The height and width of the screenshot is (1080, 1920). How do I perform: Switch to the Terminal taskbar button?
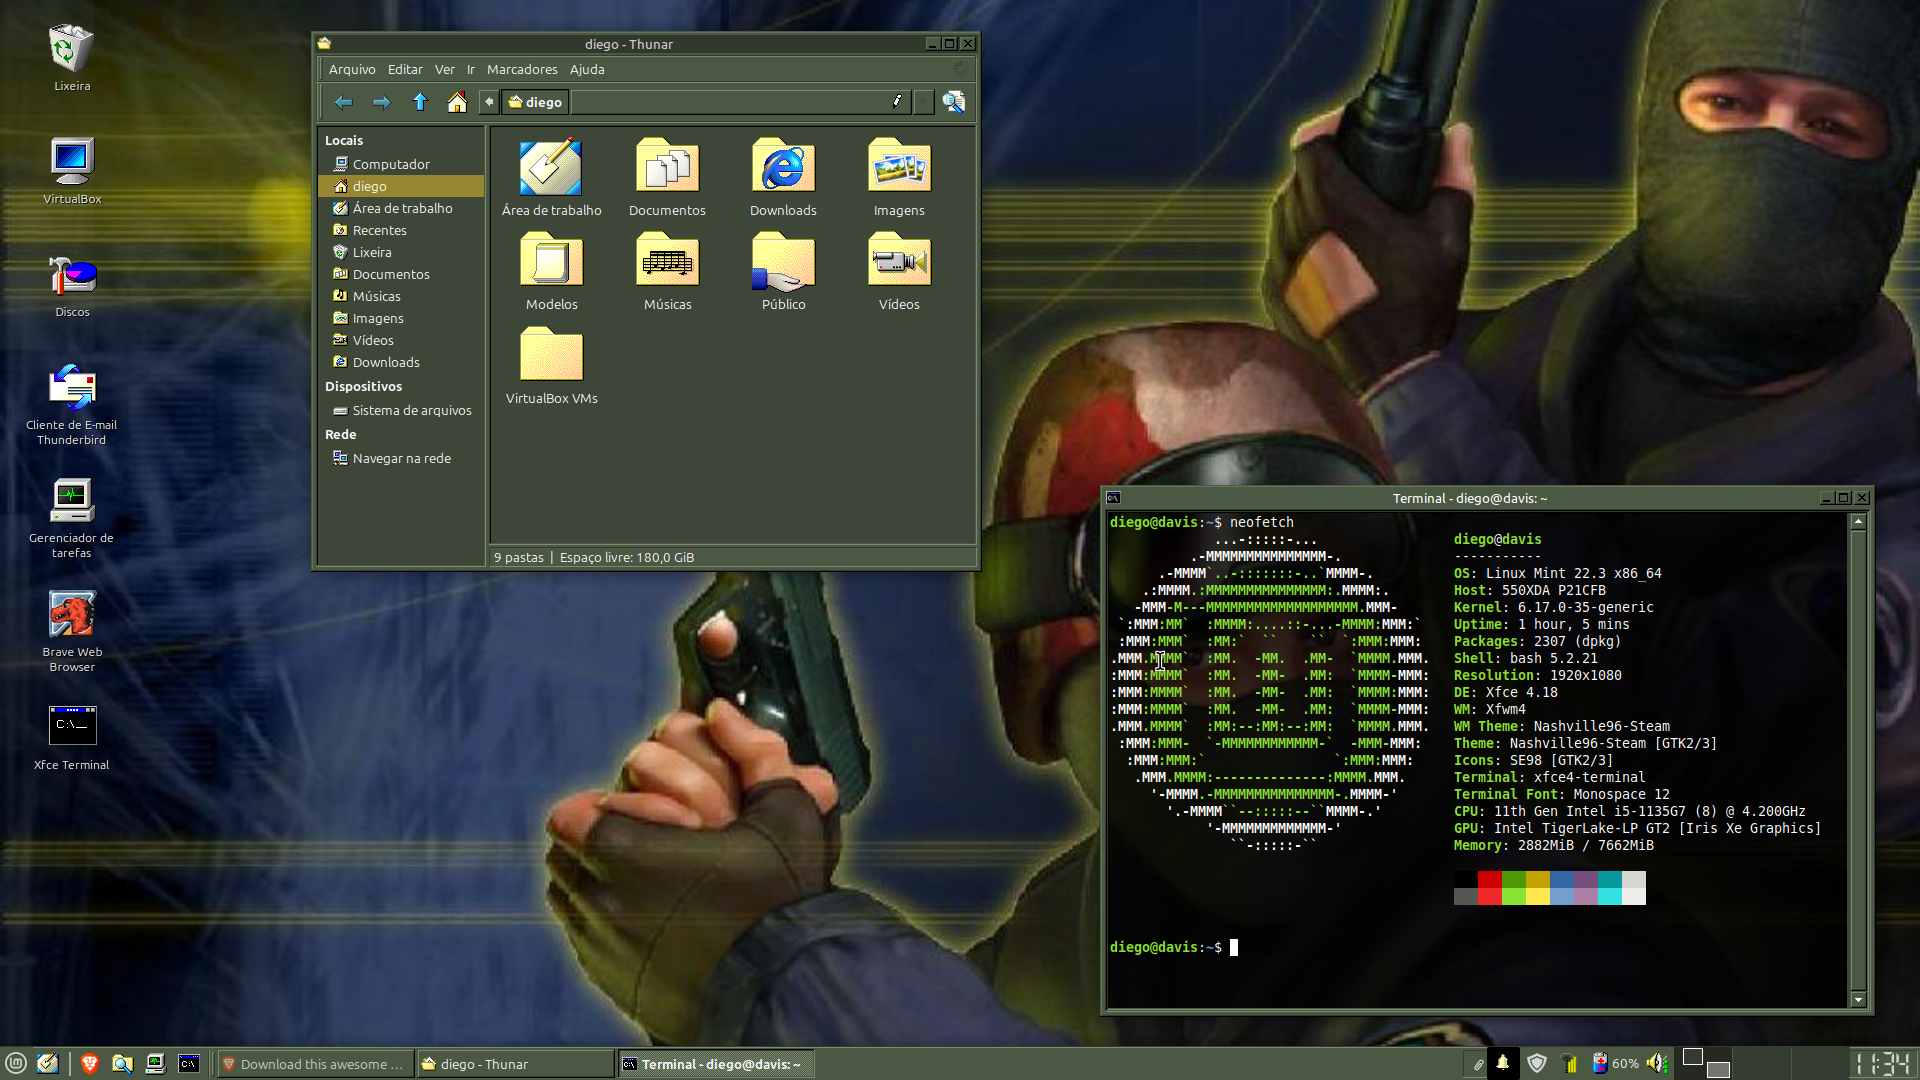[x=715, y=1064]
